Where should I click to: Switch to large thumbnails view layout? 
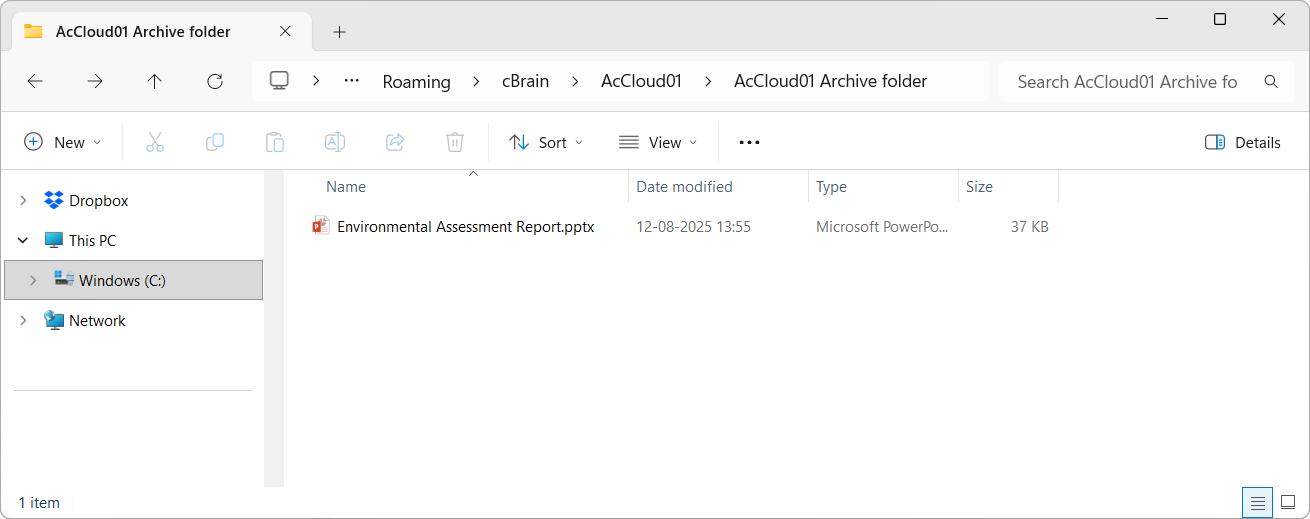coord(1288,502)
